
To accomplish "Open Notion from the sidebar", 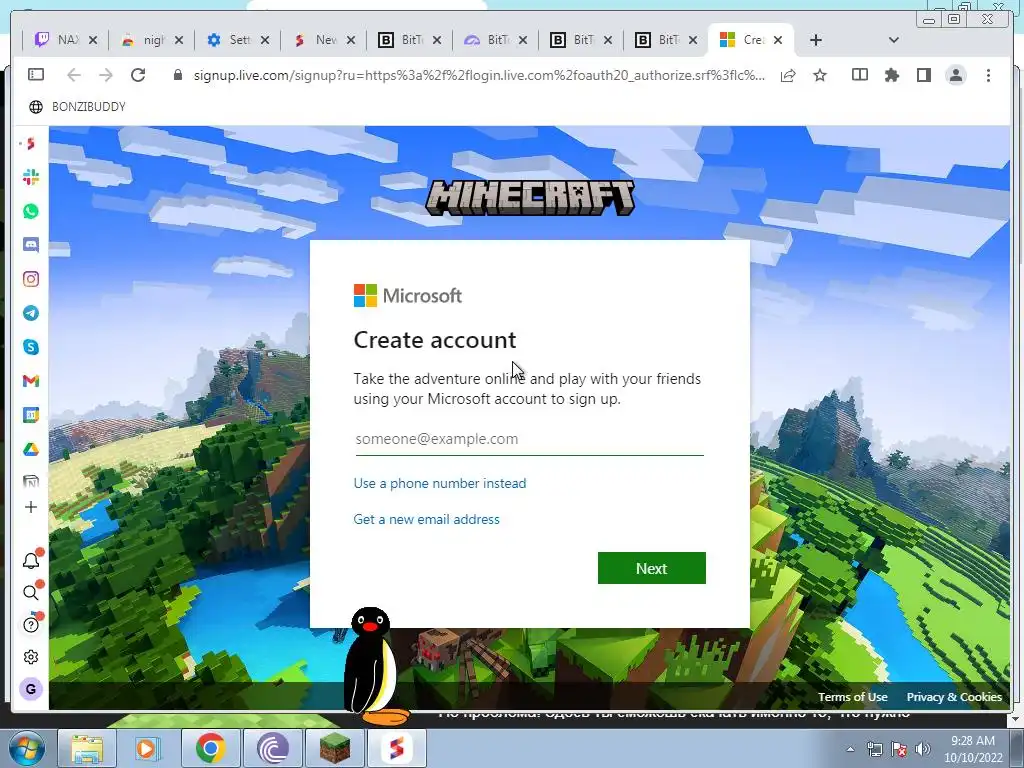I will point(31,482).
